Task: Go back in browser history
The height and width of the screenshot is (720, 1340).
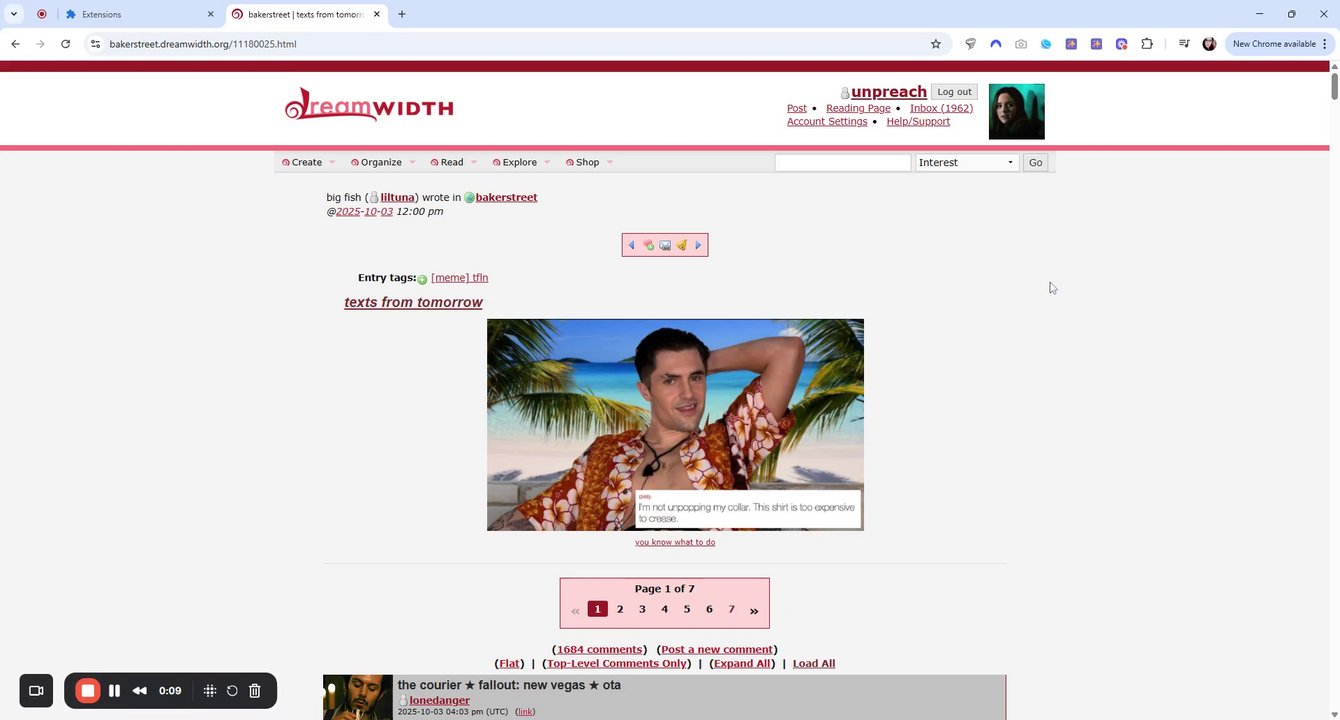Action: pyautogui.click(x=15, y=44)
